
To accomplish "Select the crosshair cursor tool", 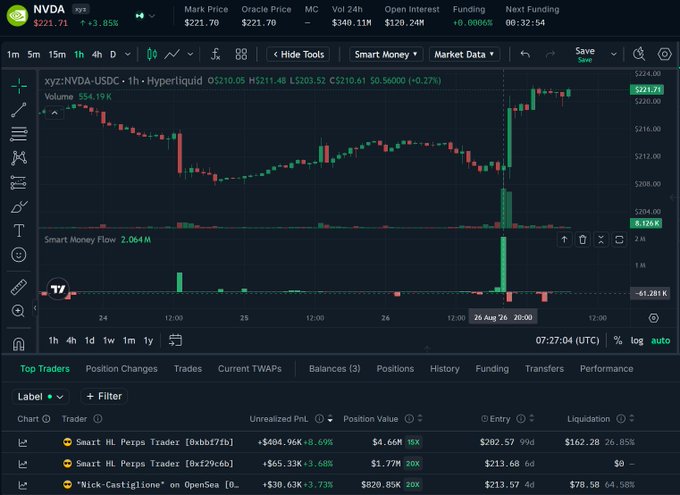I will [x=19, y=86].
